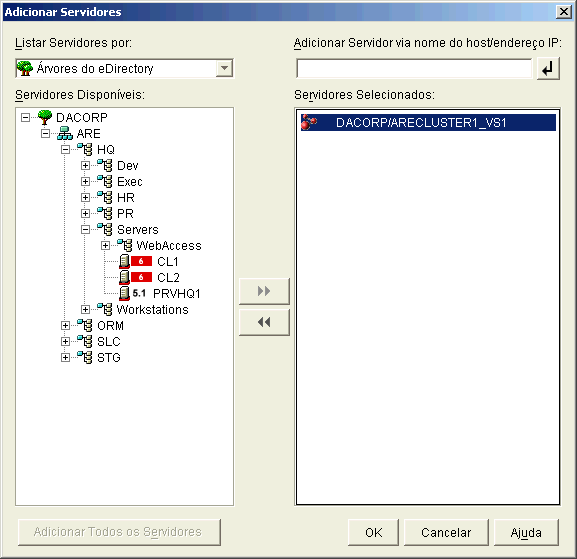Click the eDirectory trees icon in combo box
577x559 pixels.
coord(25,68)
